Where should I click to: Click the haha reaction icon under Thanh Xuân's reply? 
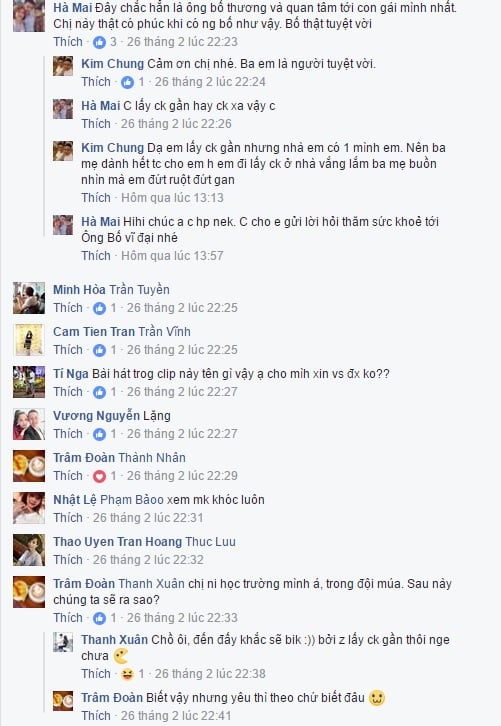point(127,674)
